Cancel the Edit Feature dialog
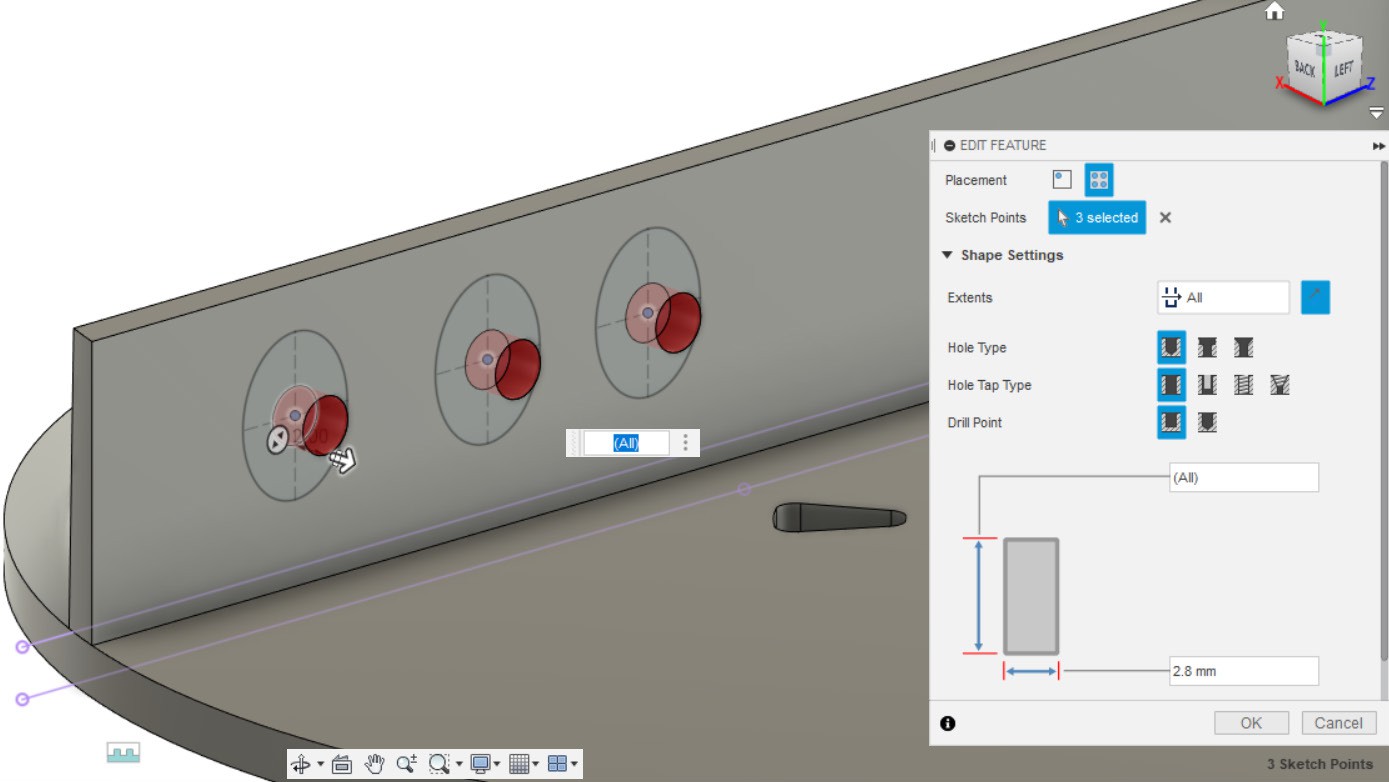 1338,723
